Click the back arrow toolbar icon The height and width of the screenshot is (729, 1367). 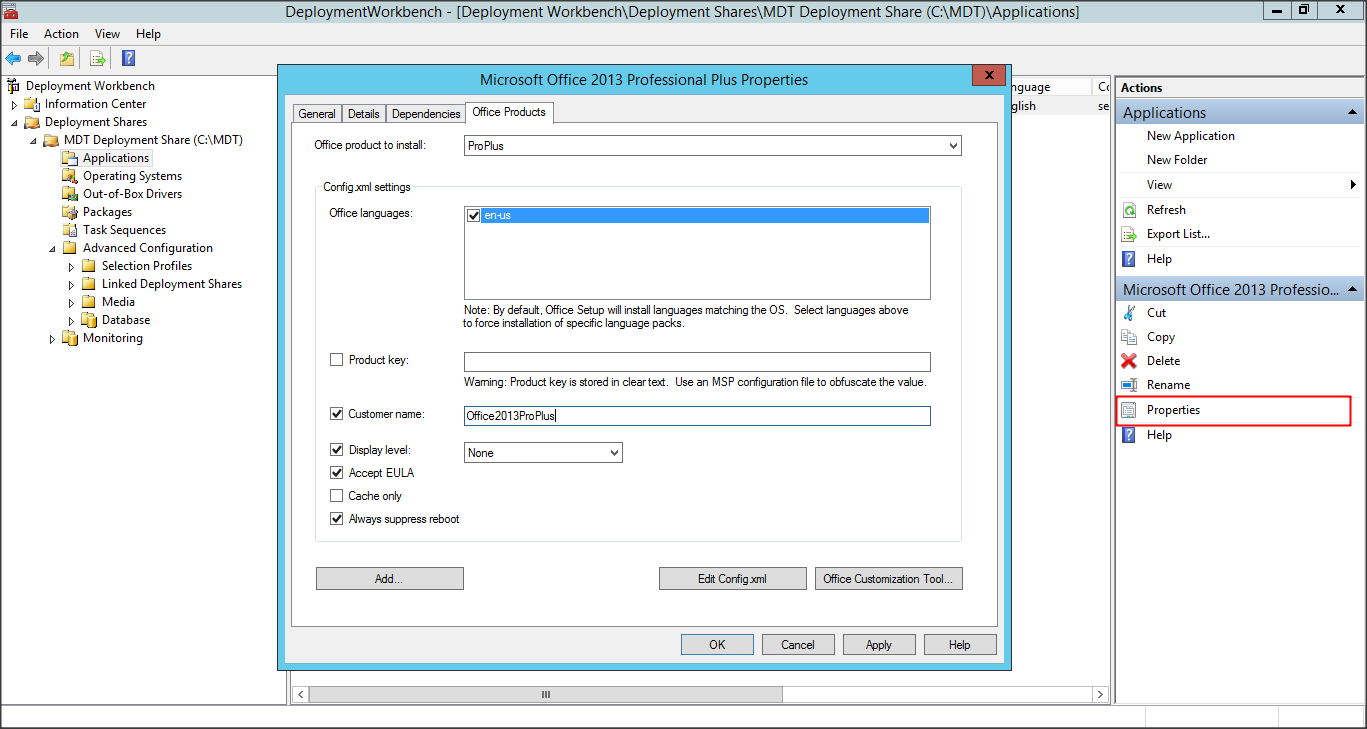[13, 58]
